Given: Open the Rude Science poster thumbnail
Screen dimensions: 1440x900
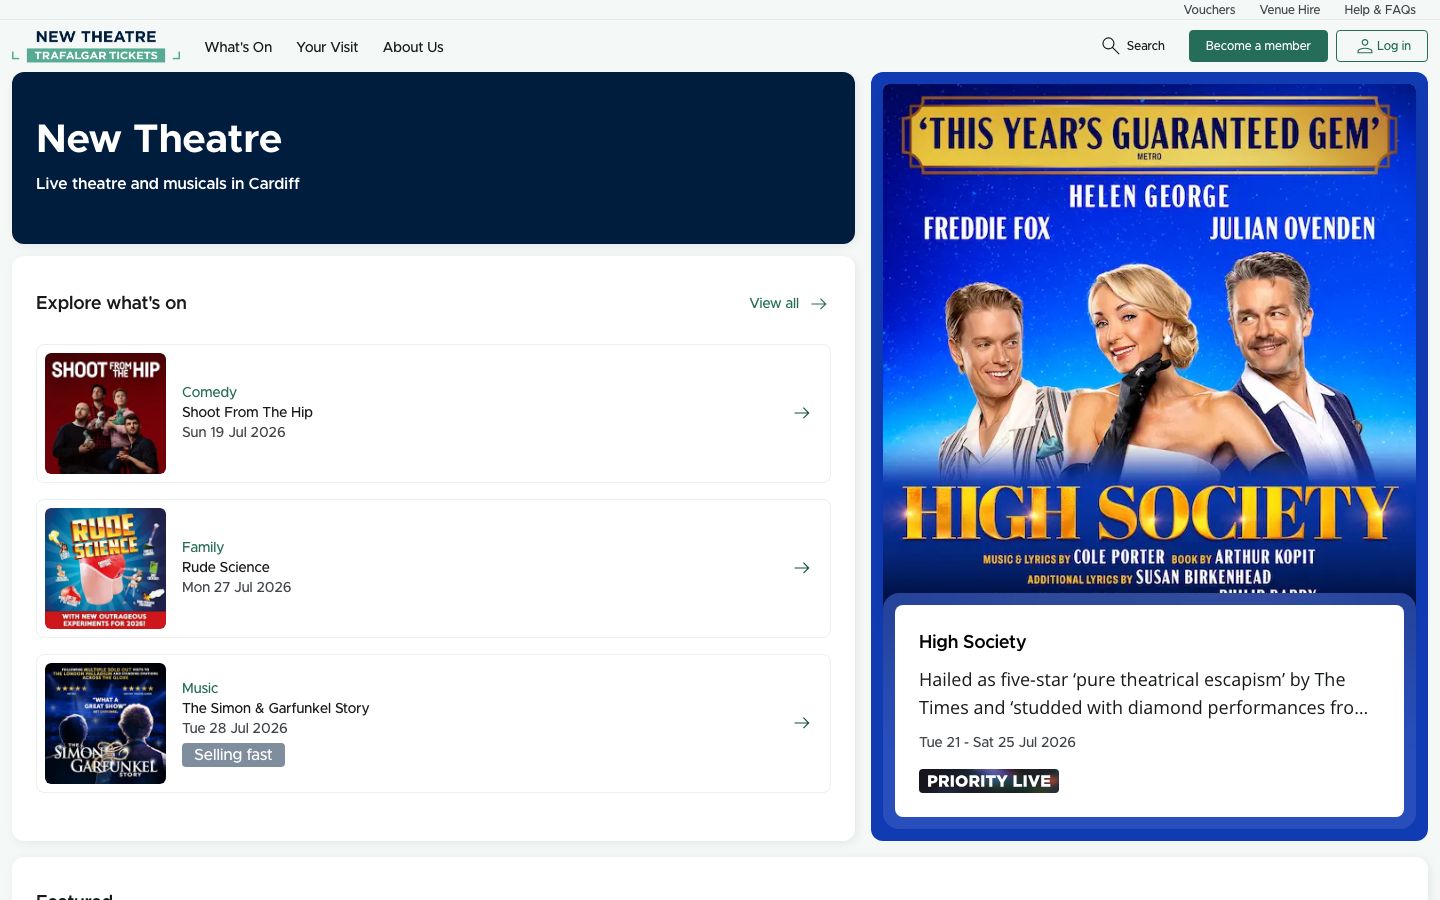Looking at the screenshot, I should [105, 568].
